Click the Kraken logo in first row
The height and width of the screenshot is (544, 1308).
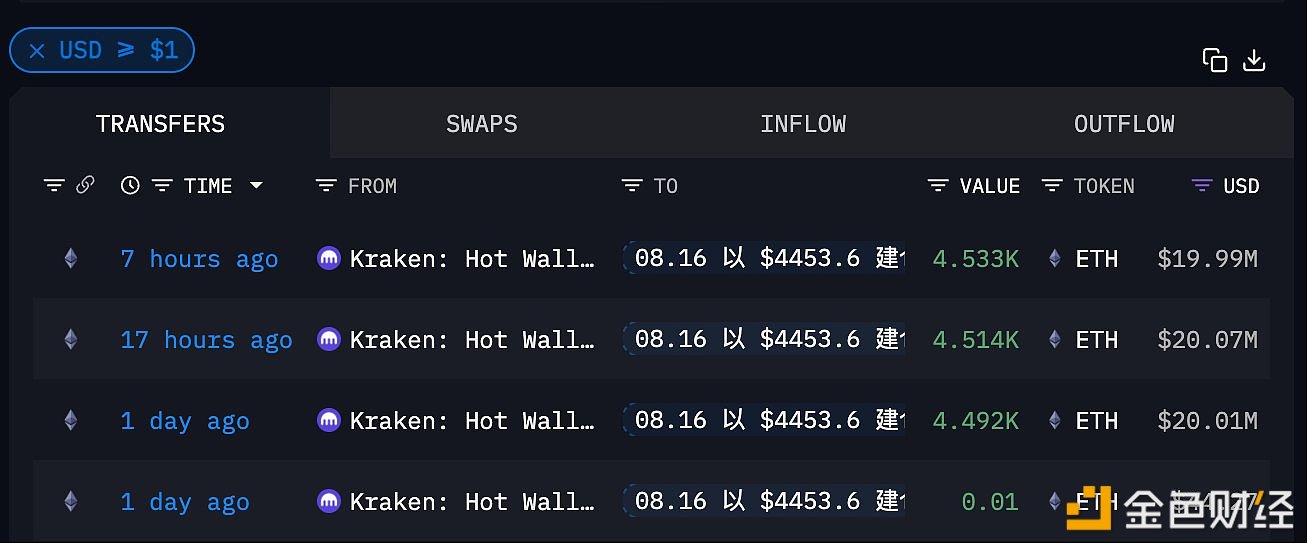pyautogui.click(x=328, y=259)
